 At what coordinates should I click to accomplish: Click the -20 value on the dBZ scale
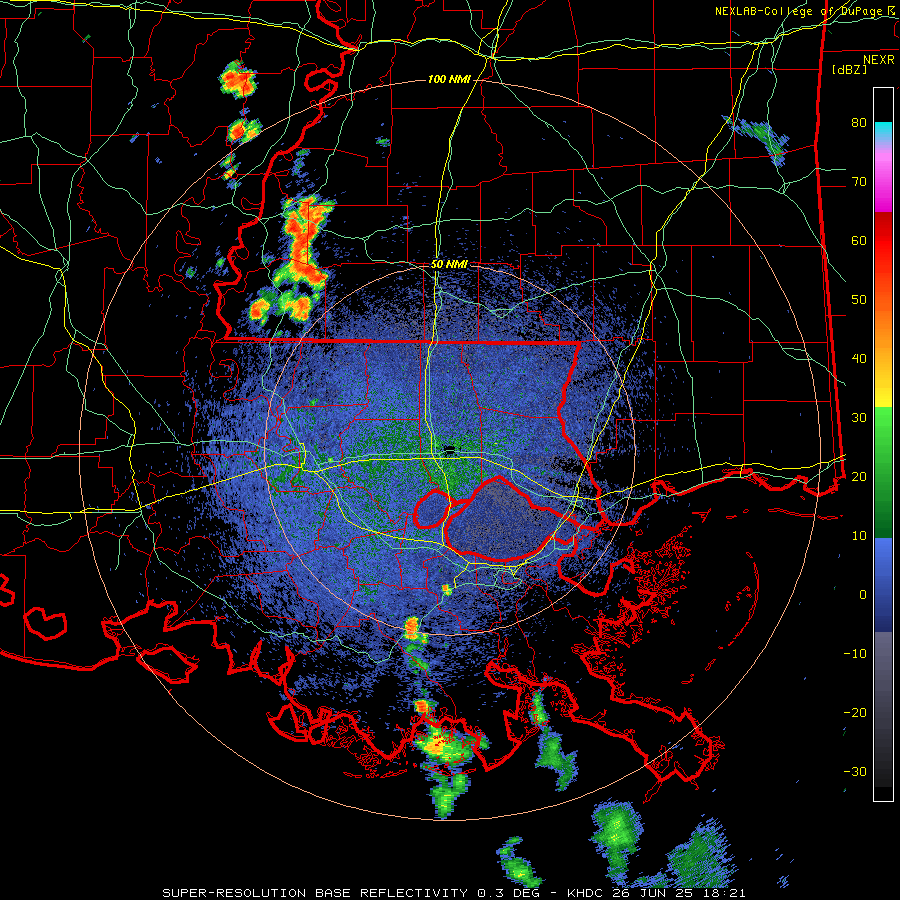pyautogui.click(x=855, y=712)
